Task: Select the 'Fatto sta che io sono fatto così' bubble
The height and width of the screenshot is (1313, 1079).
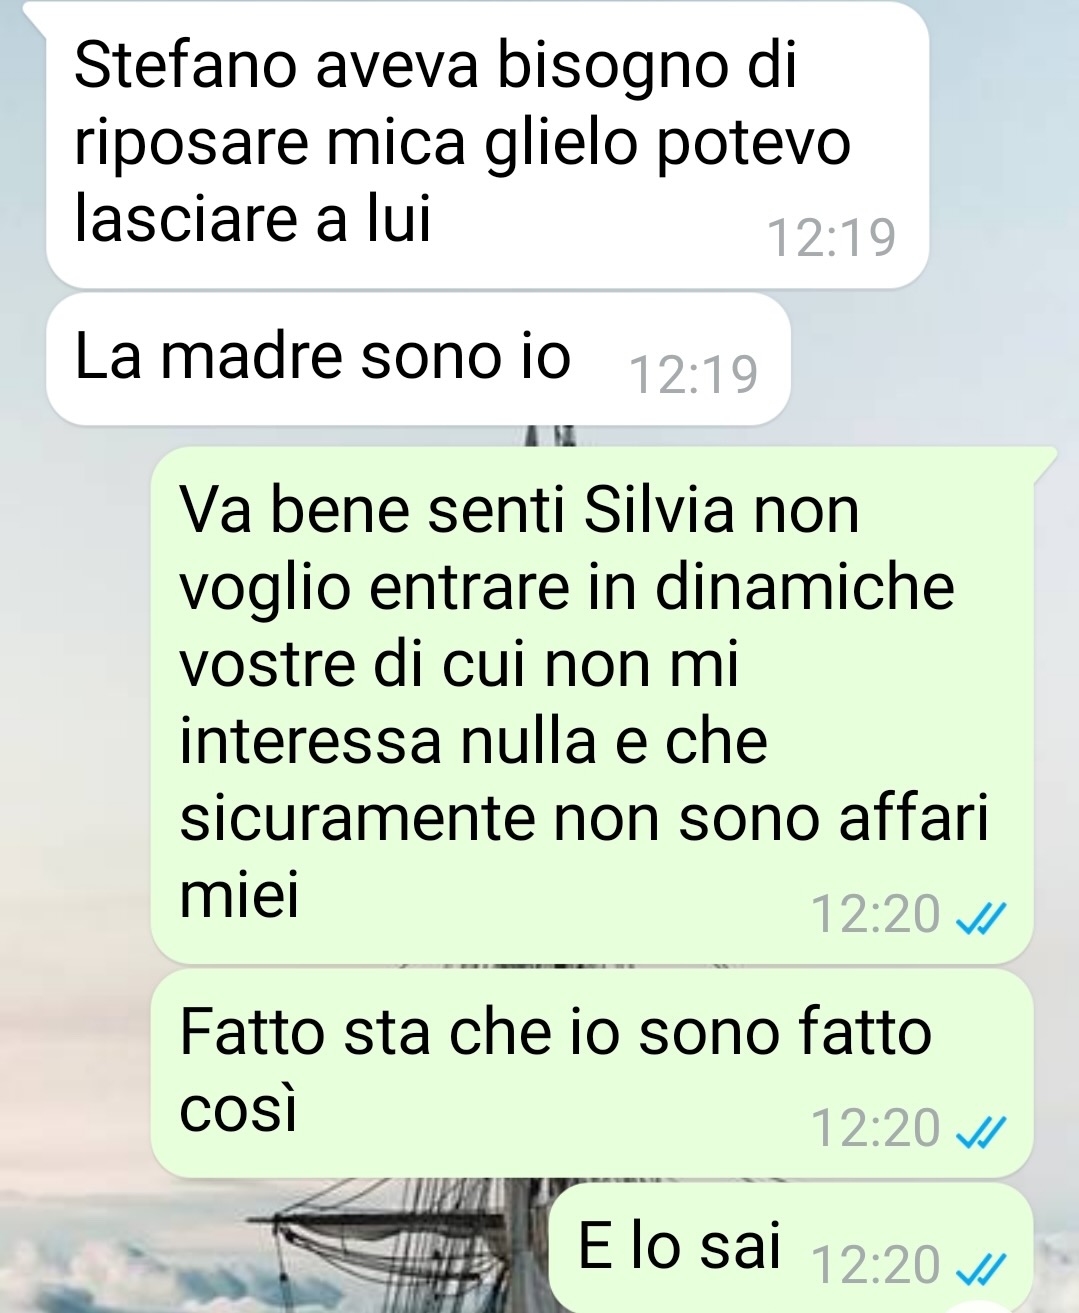Action: point(591,1073)
